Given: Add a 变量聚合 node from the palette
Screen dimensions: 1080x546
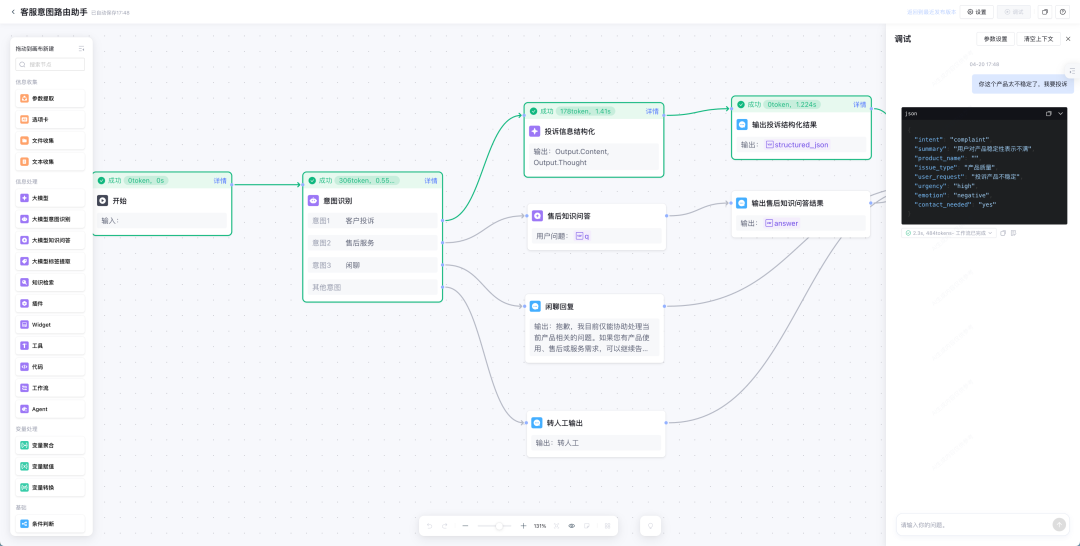Looking at the screenshot, I should click(50, 445).
